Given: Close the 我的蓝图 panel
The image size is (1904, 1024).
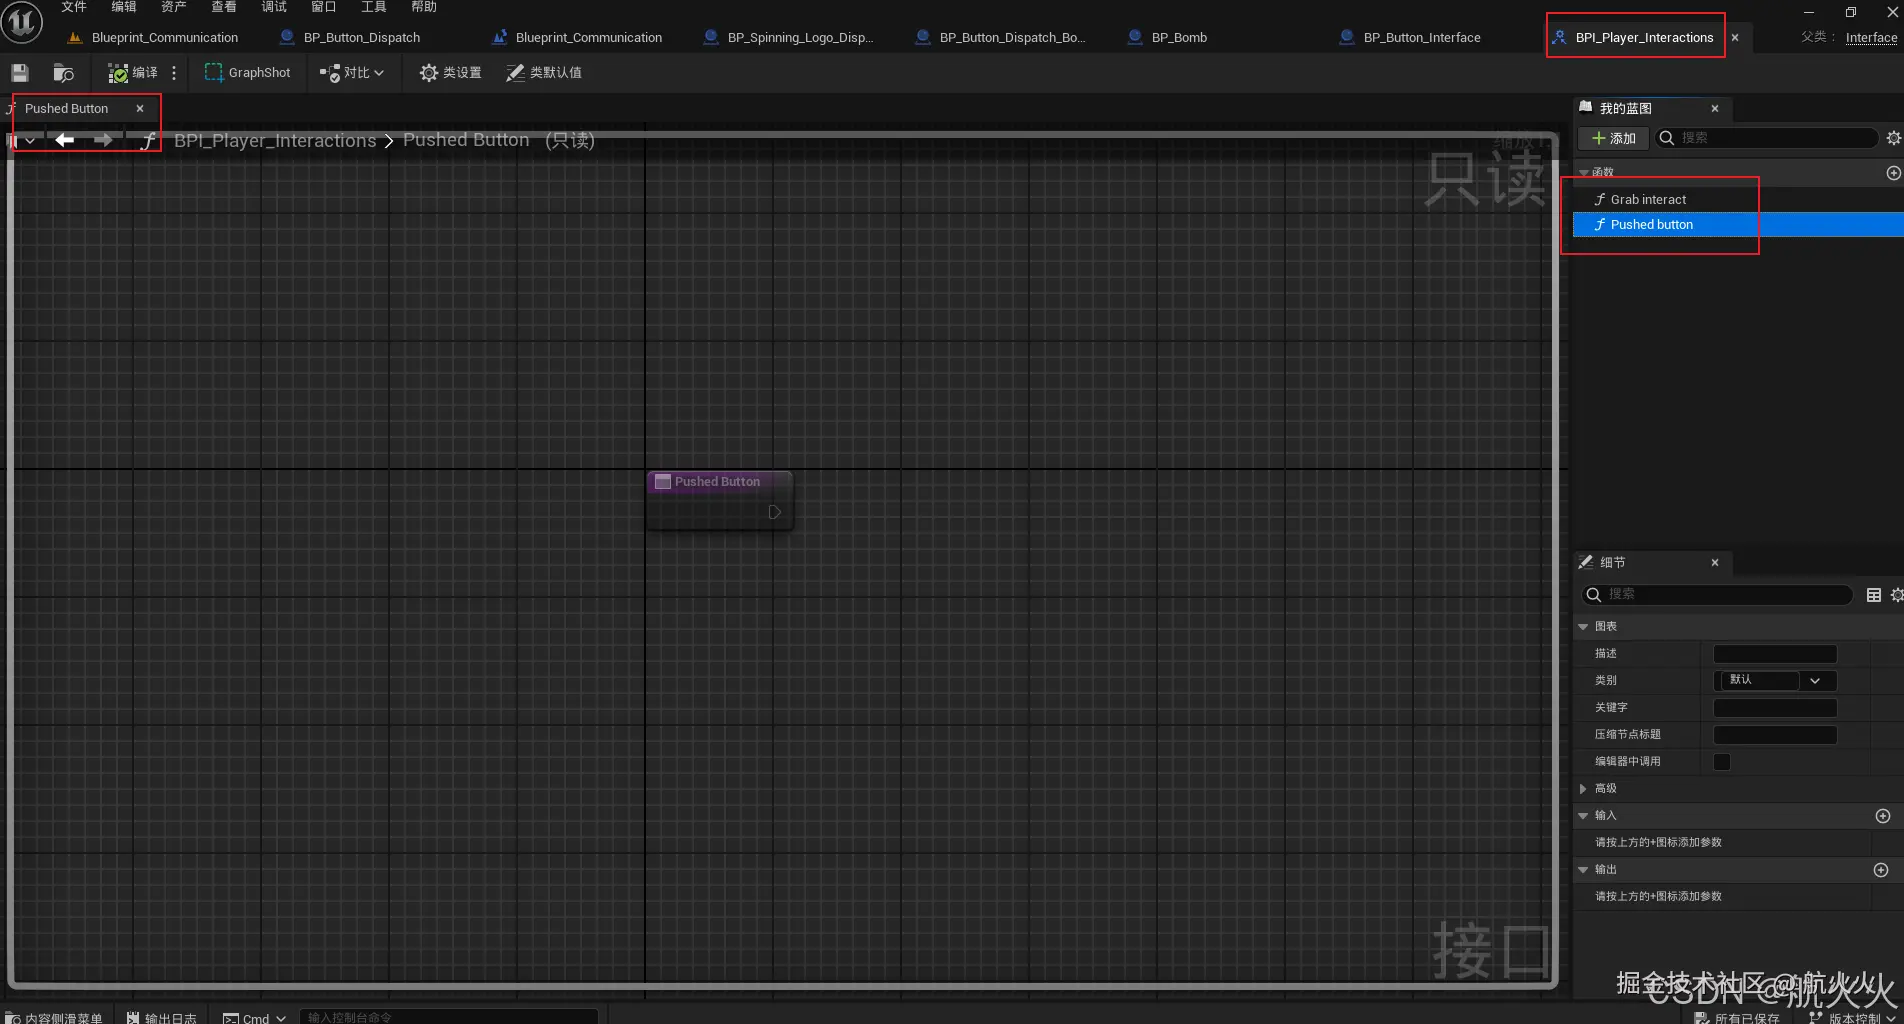Looking at the screenshot, I should pyautogui.click(x=1715, y=108).
